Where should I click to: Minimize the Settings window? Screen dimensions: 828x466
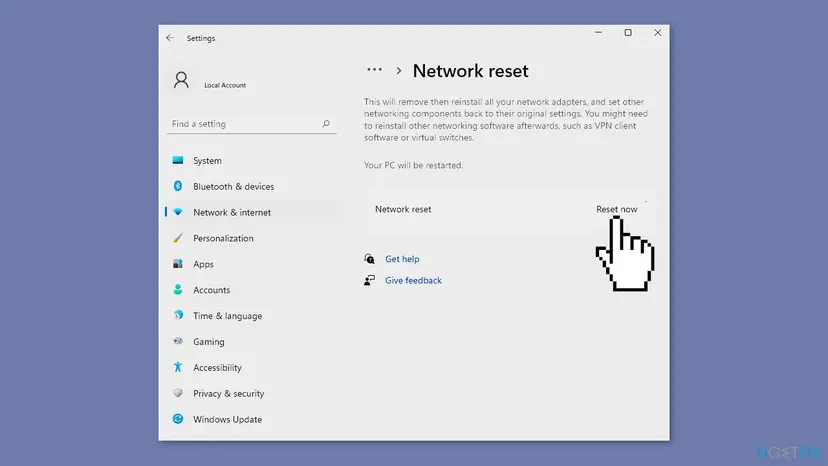pos(598,33)
